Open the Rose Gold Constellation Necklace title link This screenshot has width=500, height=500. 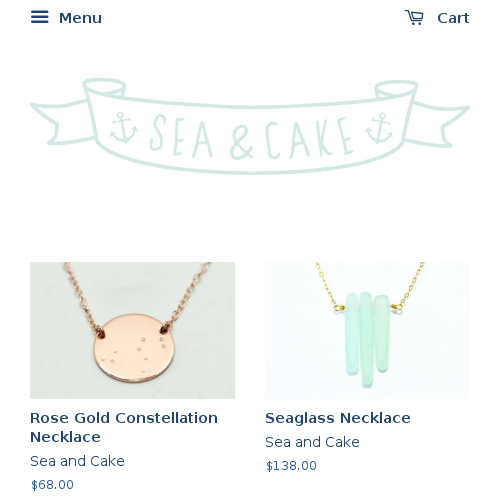(x=124, y=427)
